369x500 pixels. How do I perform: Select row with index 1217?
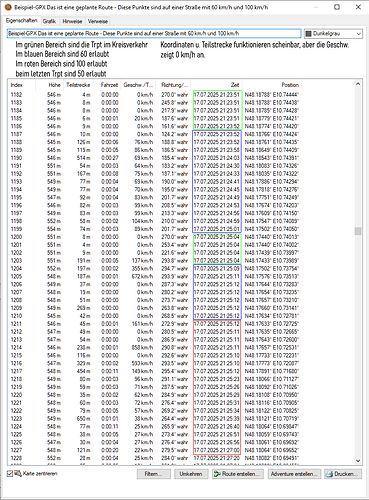click(155, 371)
